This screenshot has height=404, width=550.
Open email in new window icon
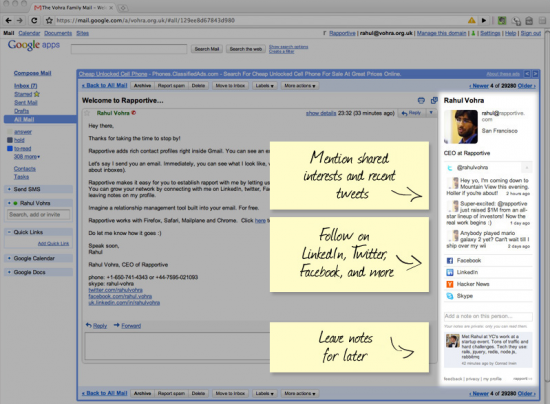(x=434, y=100)
